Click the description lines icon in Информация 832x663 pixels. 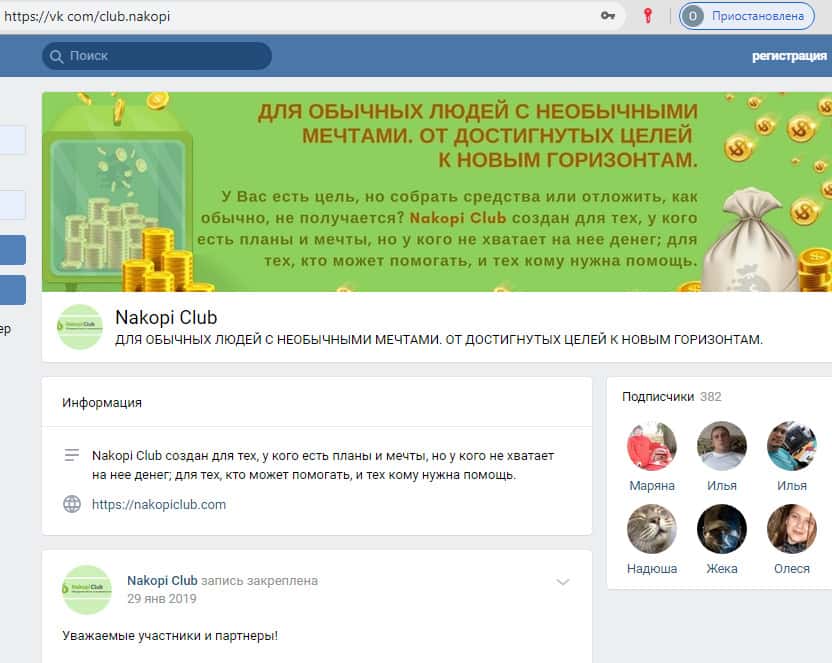tap(72, 455)
